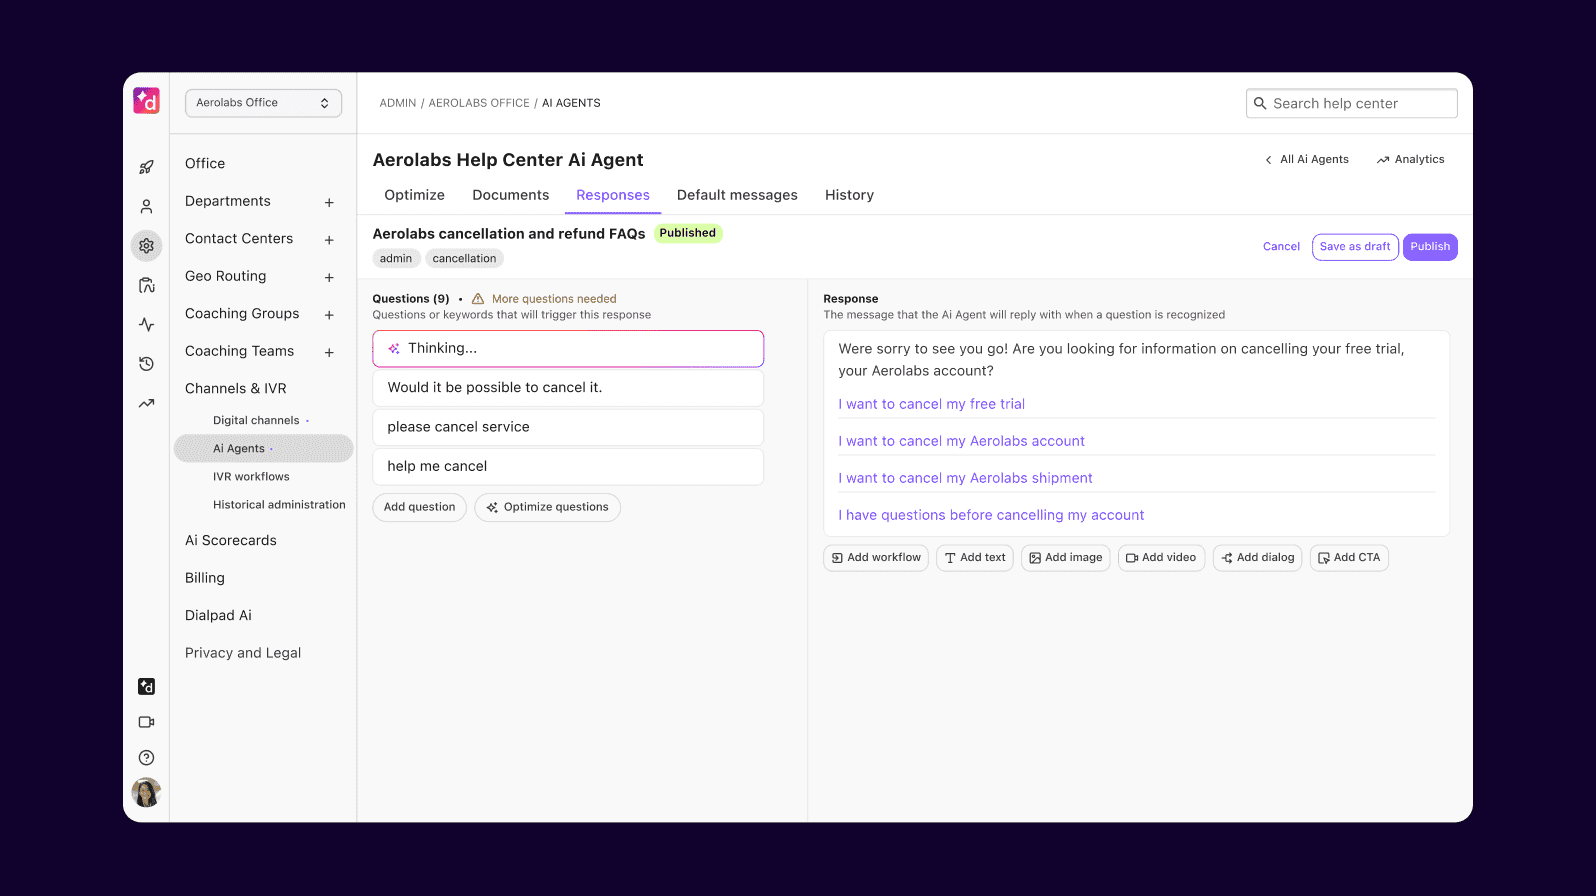Switch to the Default messages tab

(x=737, y=195)
